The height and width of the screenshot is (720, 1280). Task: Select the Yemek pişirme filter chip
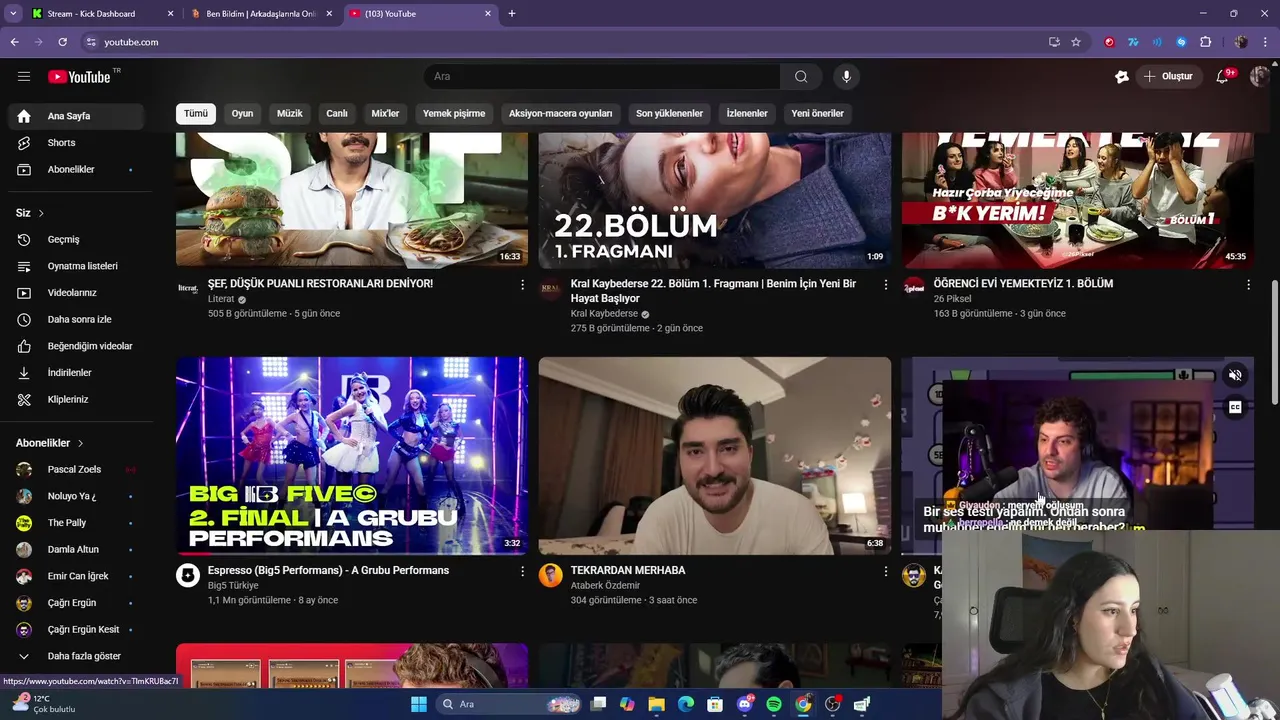(x=454, y=113)
